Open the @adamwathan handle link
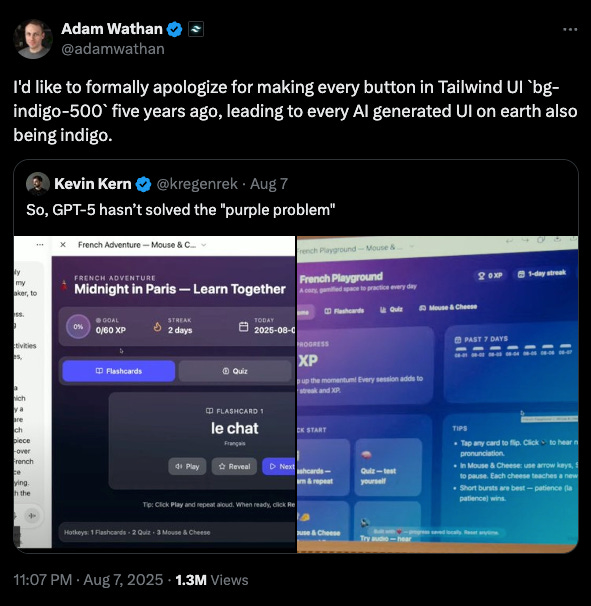Viewport: 591px width, 606px height. click(x=113, y=49)
